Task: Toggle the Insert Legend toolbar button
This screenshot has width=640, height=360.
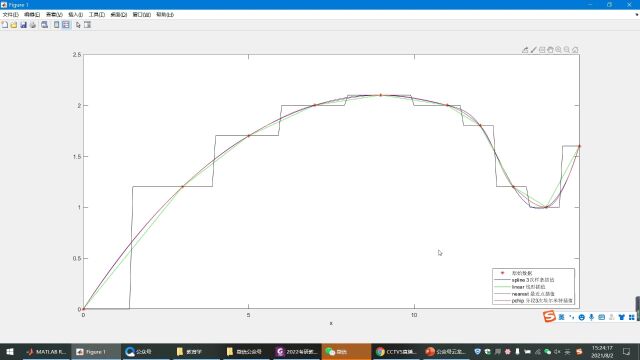Action: point(66,25)
